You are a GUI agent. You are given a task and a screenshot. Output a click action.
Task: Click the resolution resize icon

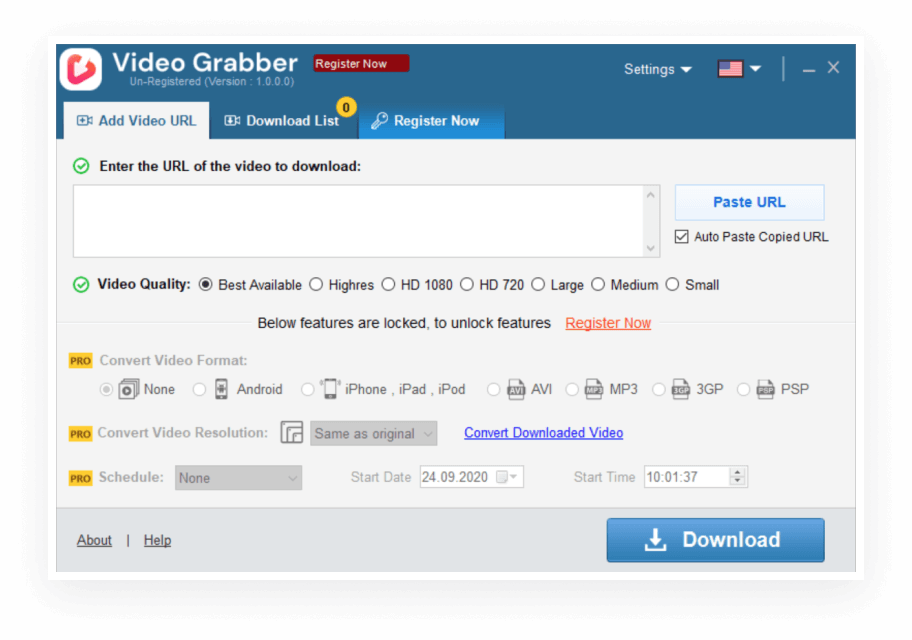tap(292, 433)
